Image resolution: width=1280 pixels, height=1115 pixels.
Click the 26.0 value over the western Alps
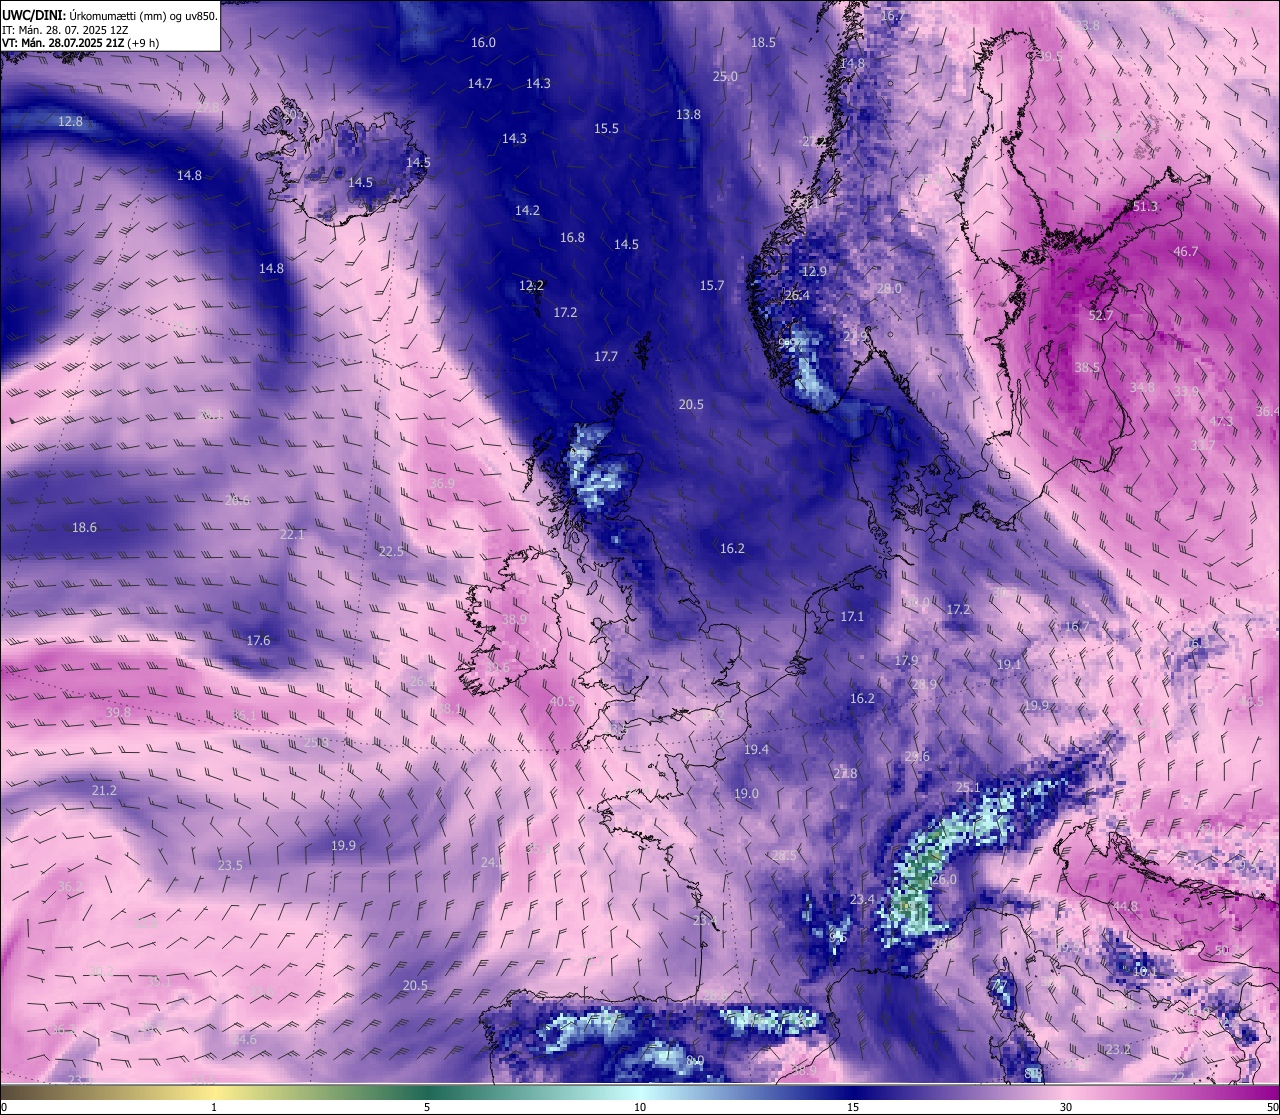tap(944, 879)
